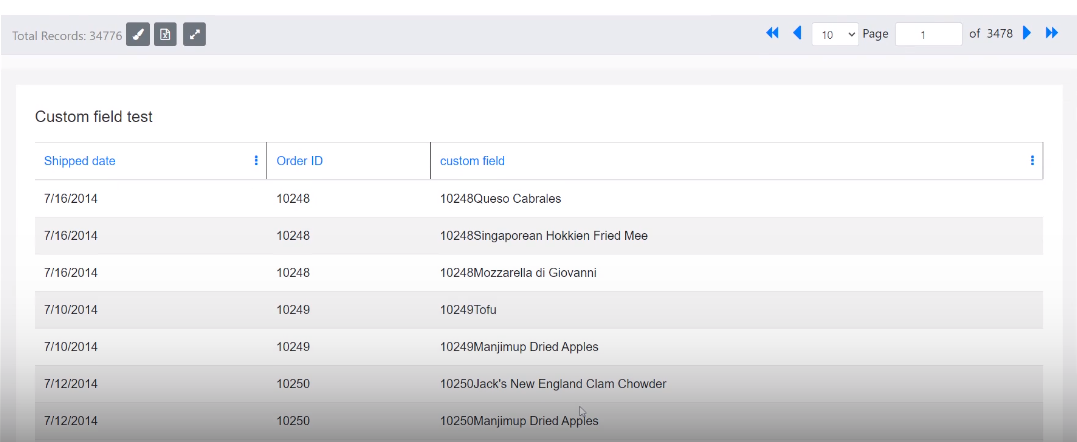The height and width of the screenshot is (442, 1077).
Task: Click the Total Records: 34776 label
Action: (x=67, y=35)
